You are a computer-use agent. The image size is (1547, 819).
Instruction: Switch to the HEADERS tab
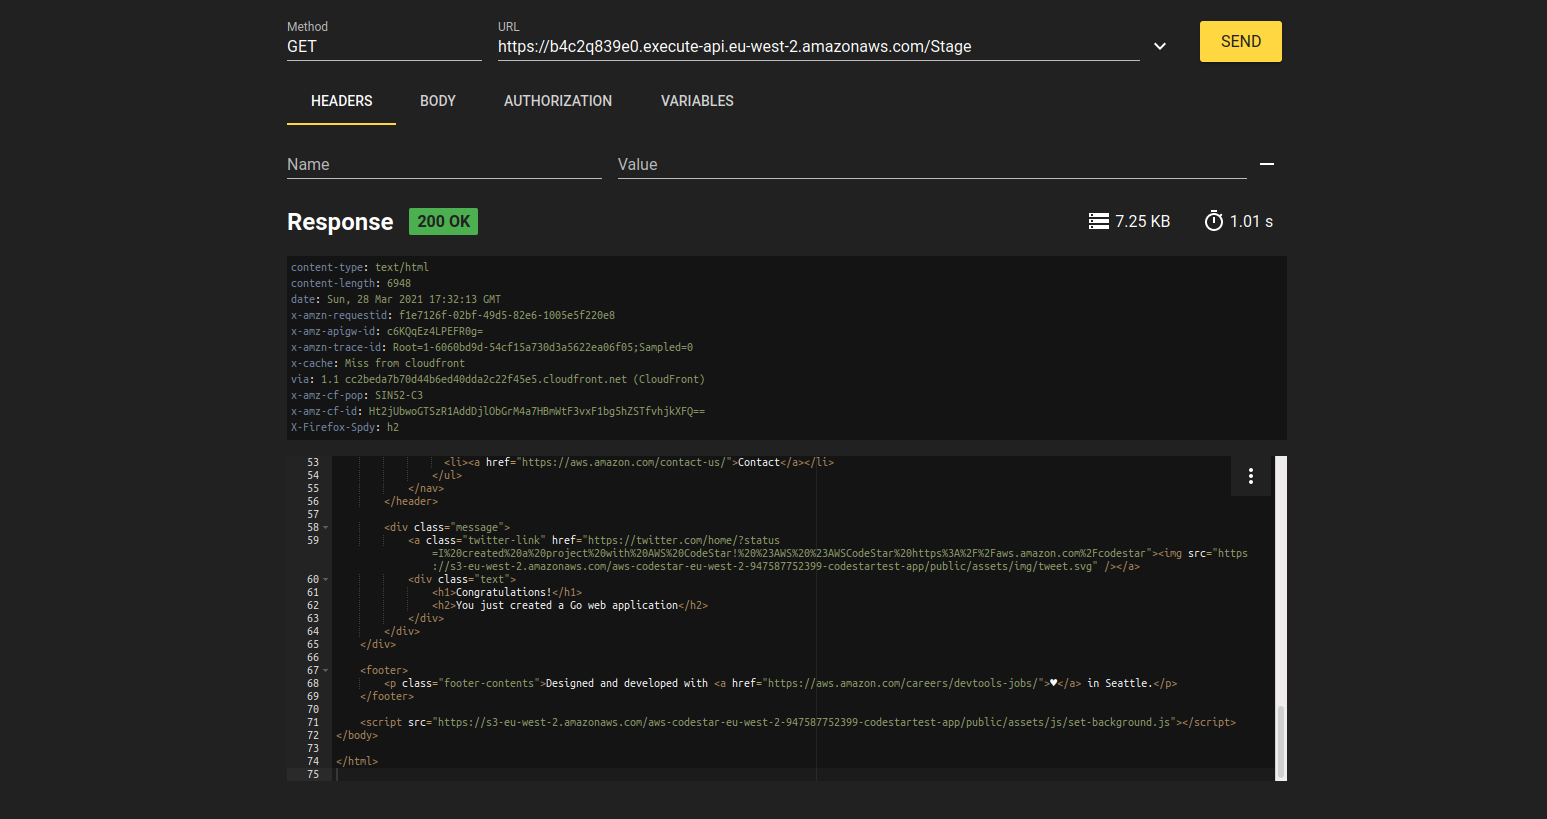(341, 101)
